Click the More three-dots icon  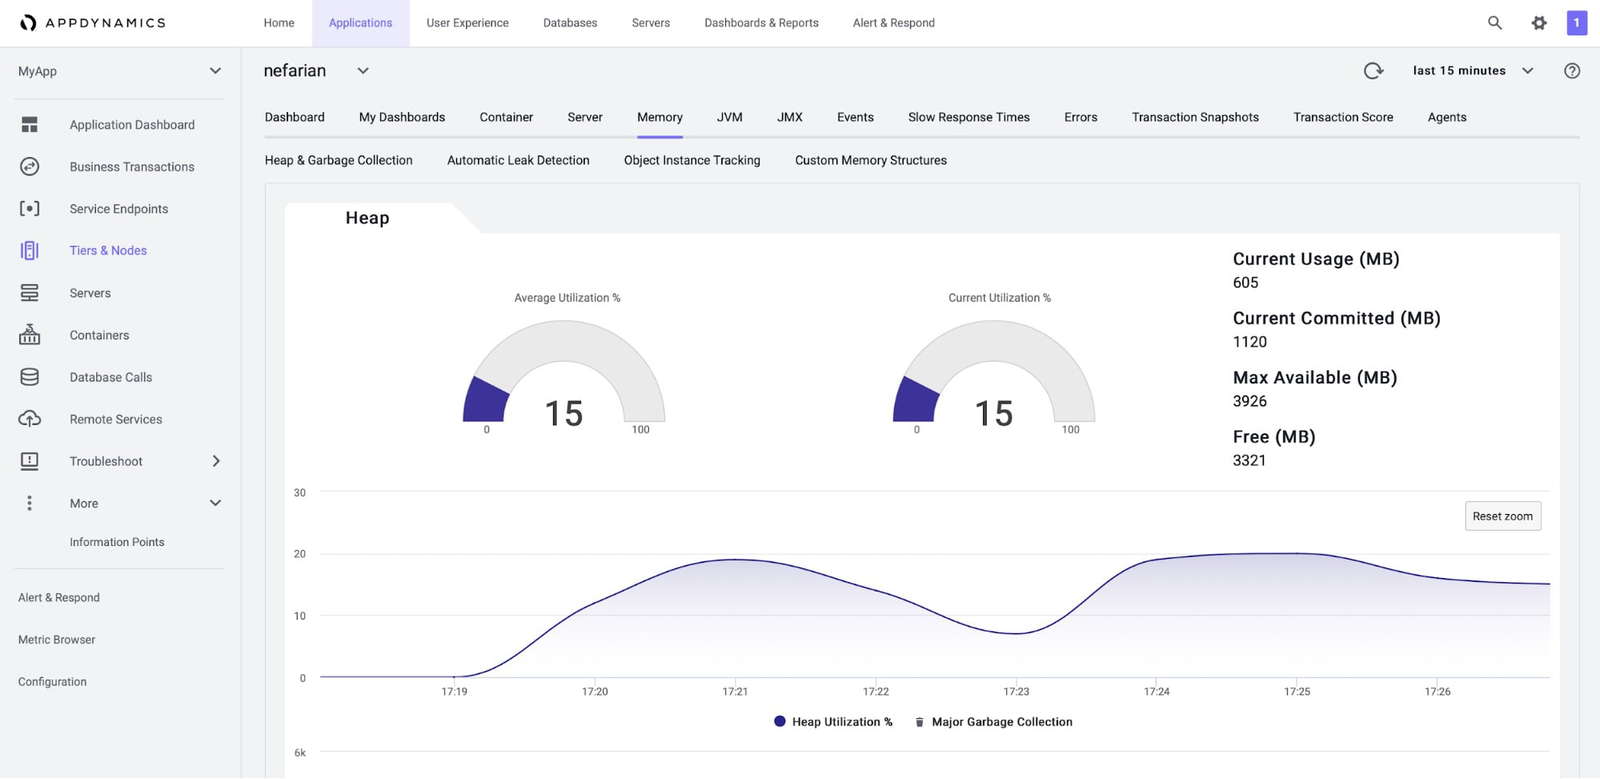(30, 503)
